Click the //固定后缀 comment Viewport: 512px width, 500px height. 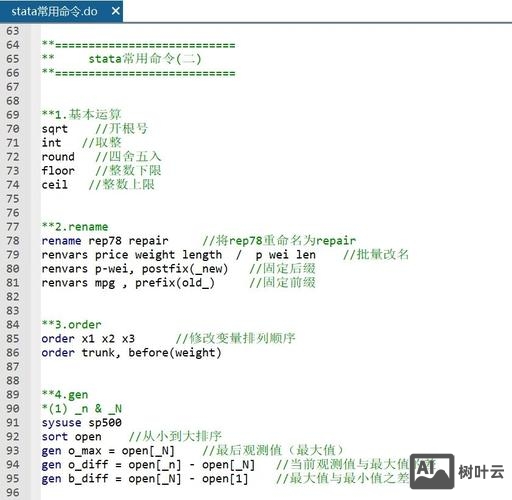(x=283, y=269)
